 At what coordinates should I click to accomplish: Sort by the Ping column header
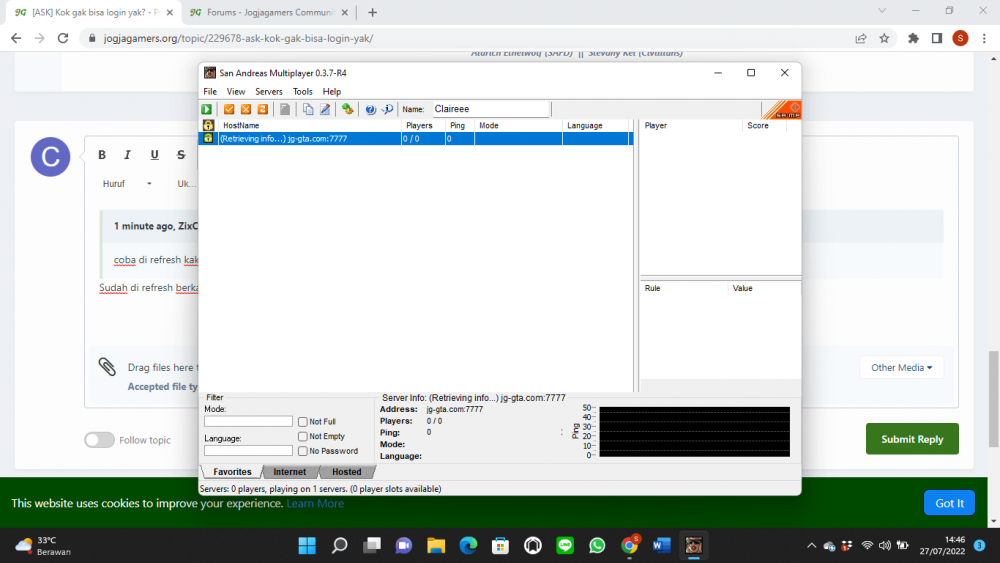tap(459, 126)
